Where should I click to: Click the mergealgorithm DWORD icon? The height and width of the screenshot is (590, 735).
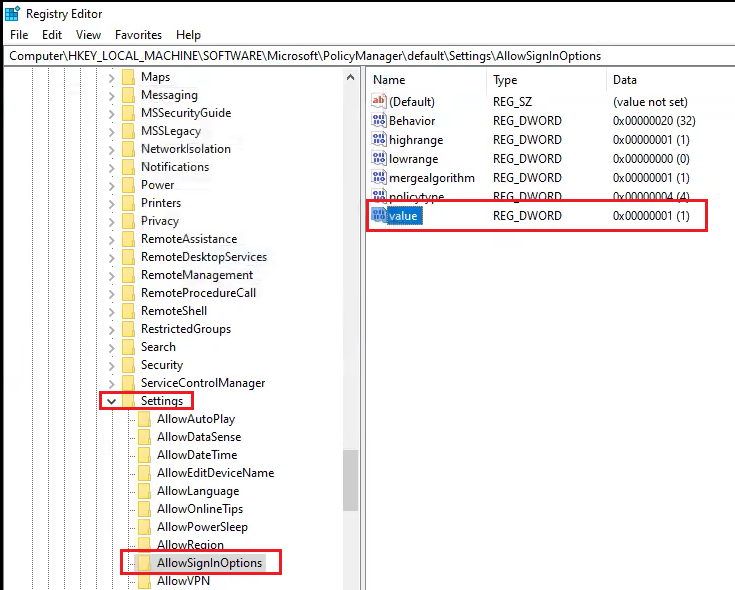(x=378, y=177)
